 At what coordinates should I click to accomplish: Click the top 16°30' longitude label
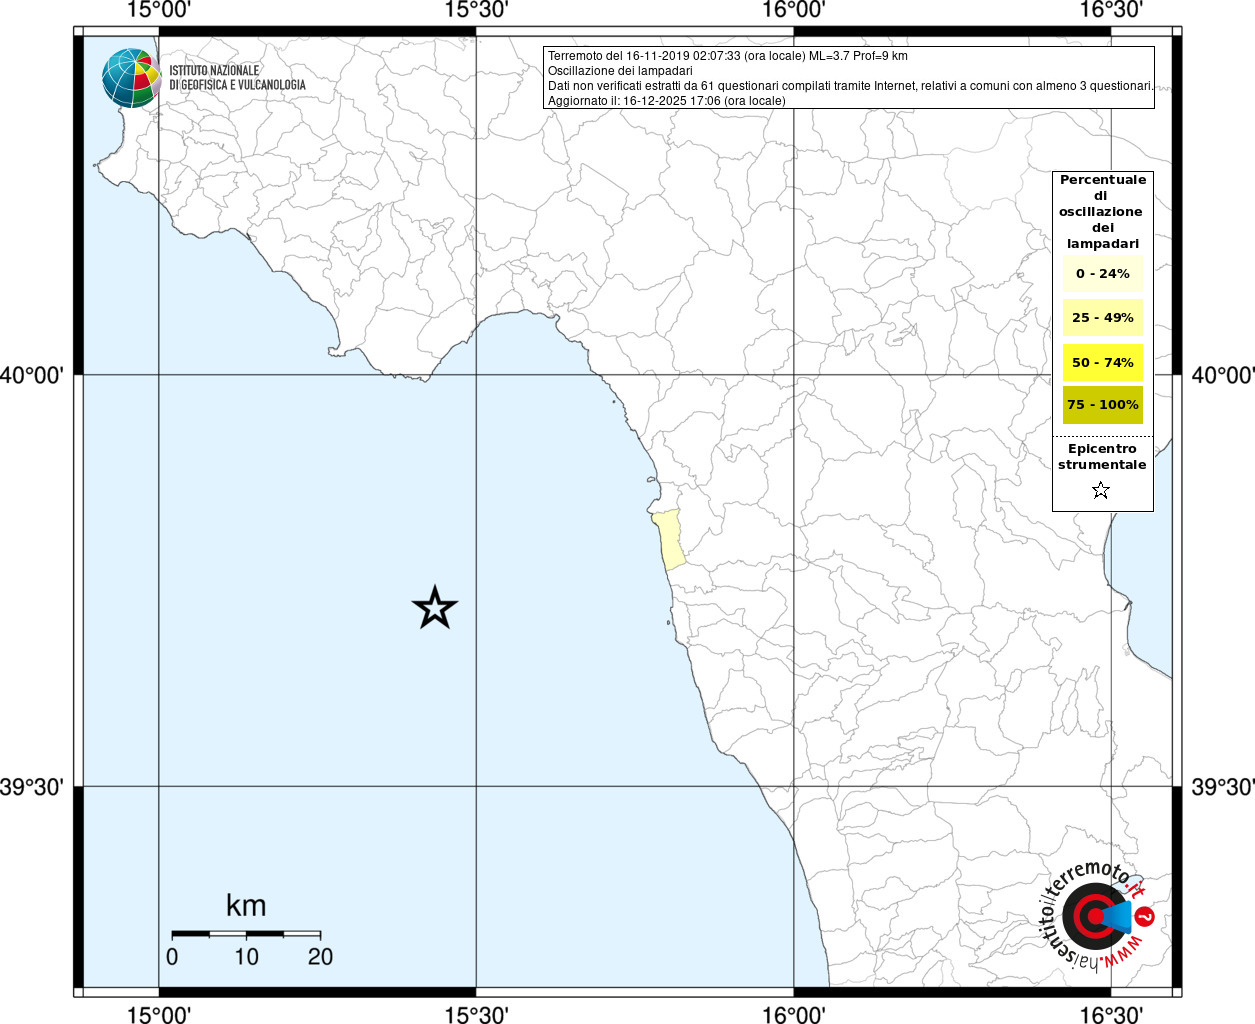1111,10
